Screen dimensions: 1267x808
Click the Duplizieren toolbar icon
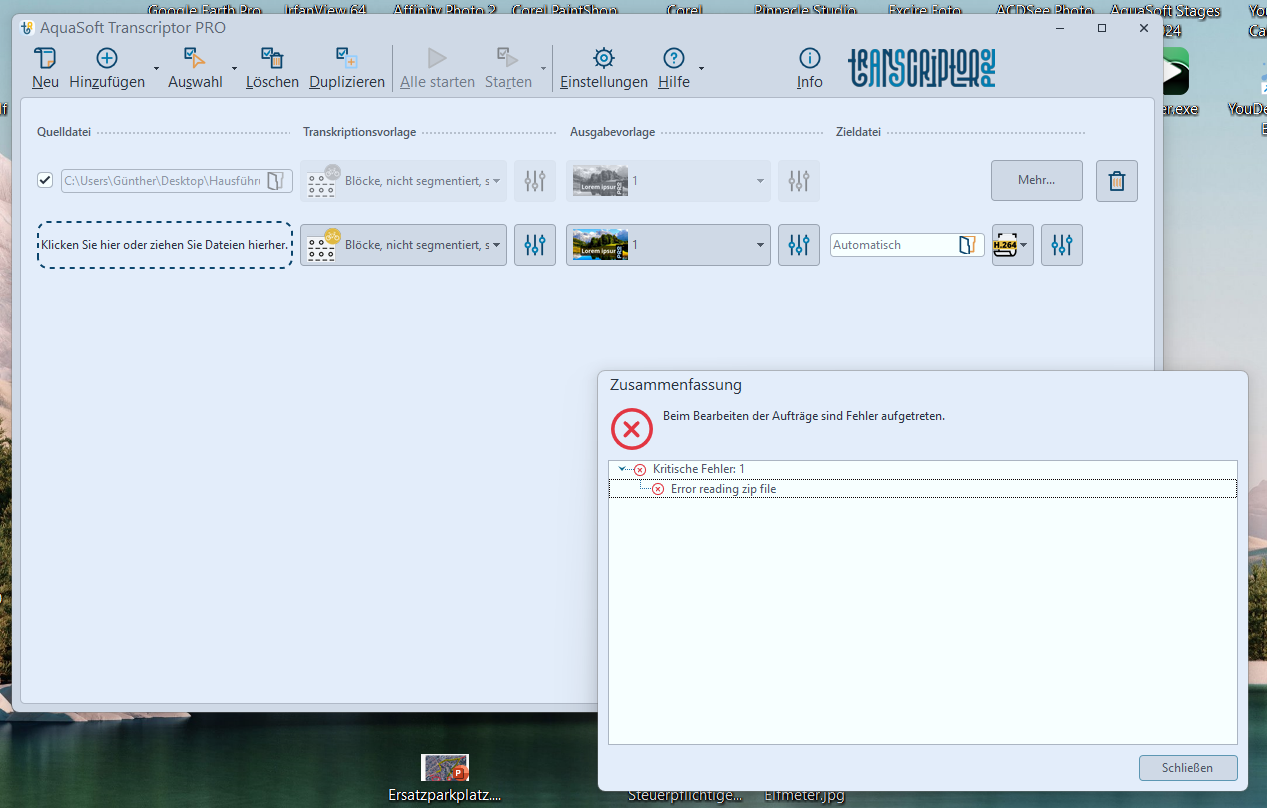coord(346,59)
